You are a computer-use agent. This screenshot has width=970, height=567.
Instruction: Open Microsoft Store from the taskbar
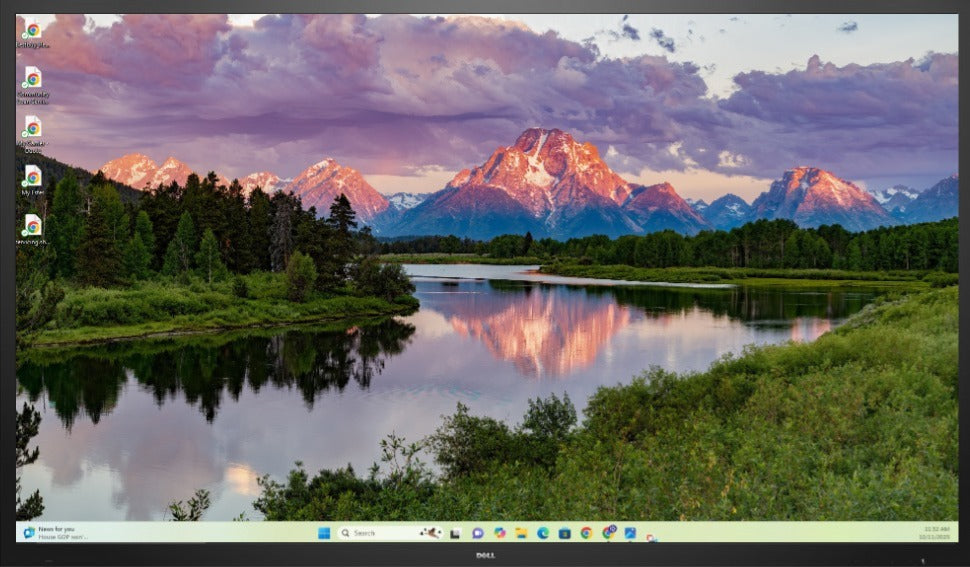click(x=565, y=533)
